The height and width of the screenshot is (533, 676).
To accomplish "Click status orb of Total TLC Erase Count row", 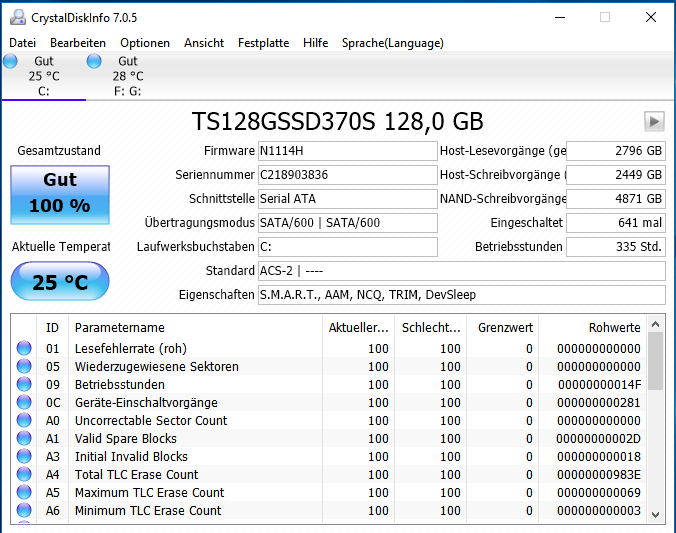I will coord(24,474).
